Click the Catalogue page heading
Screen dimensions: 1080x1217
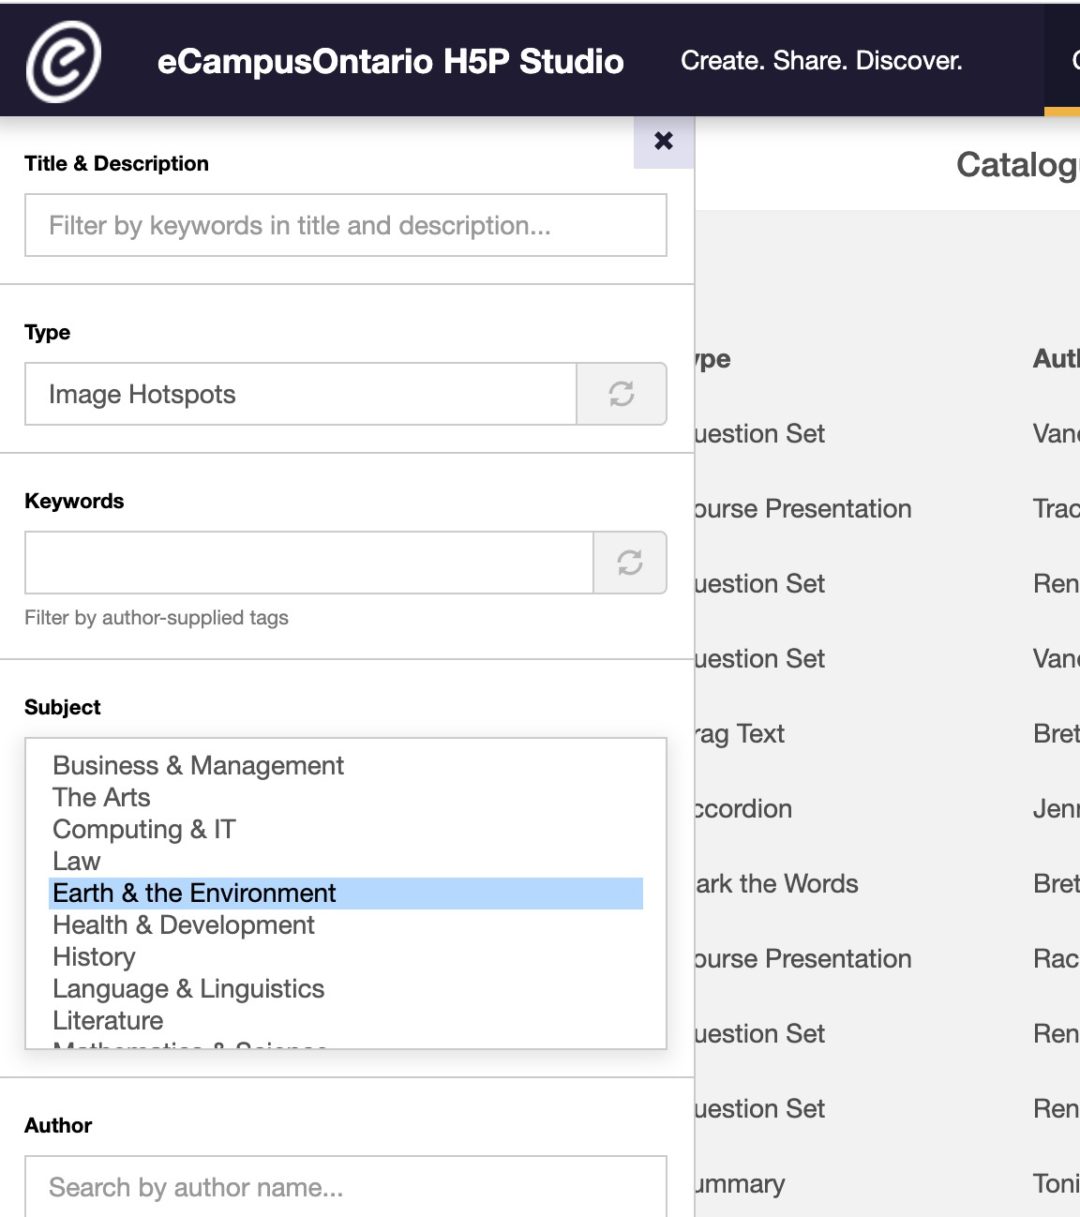pyautogui.click(x=1012, y=166)
